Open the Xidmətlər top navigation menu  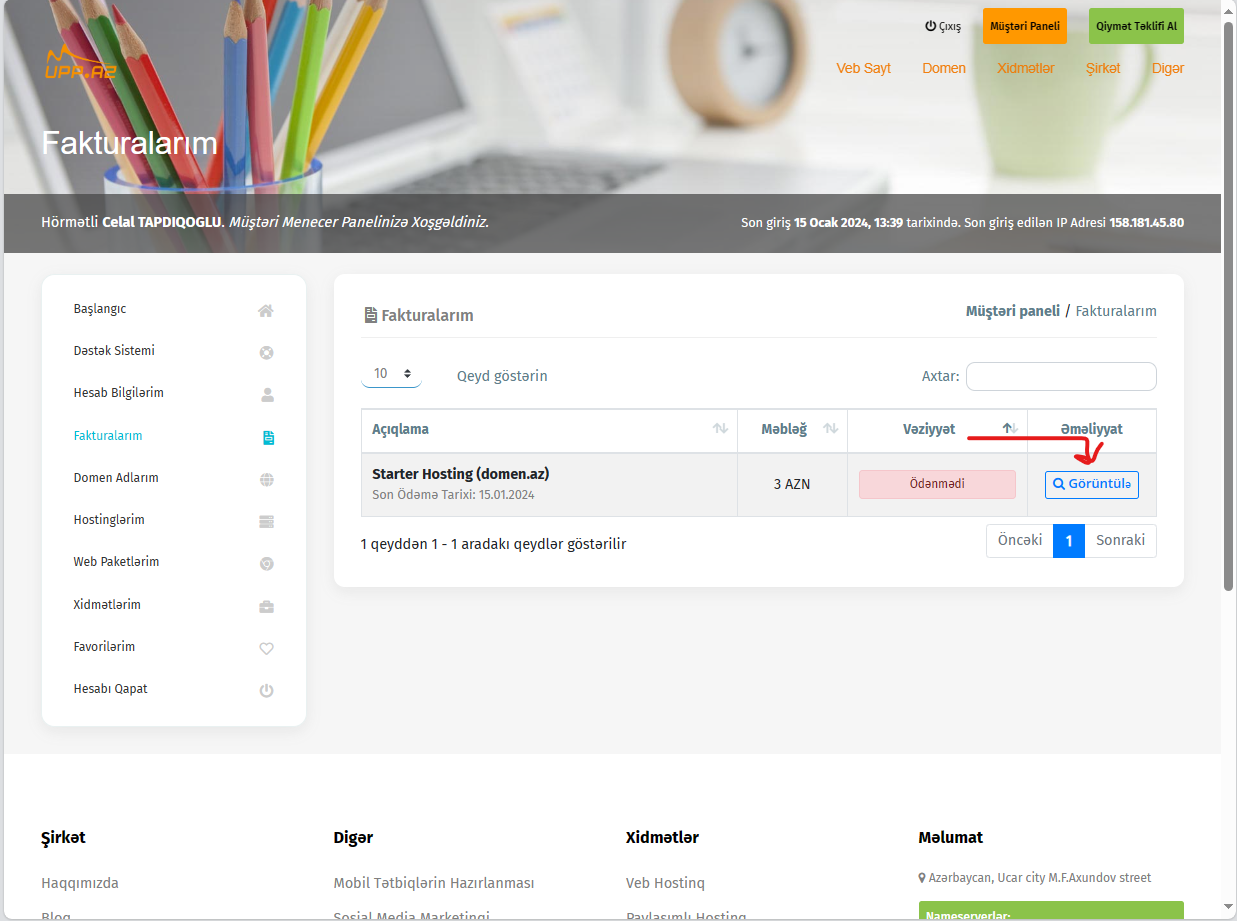(x=1025, y=68)
